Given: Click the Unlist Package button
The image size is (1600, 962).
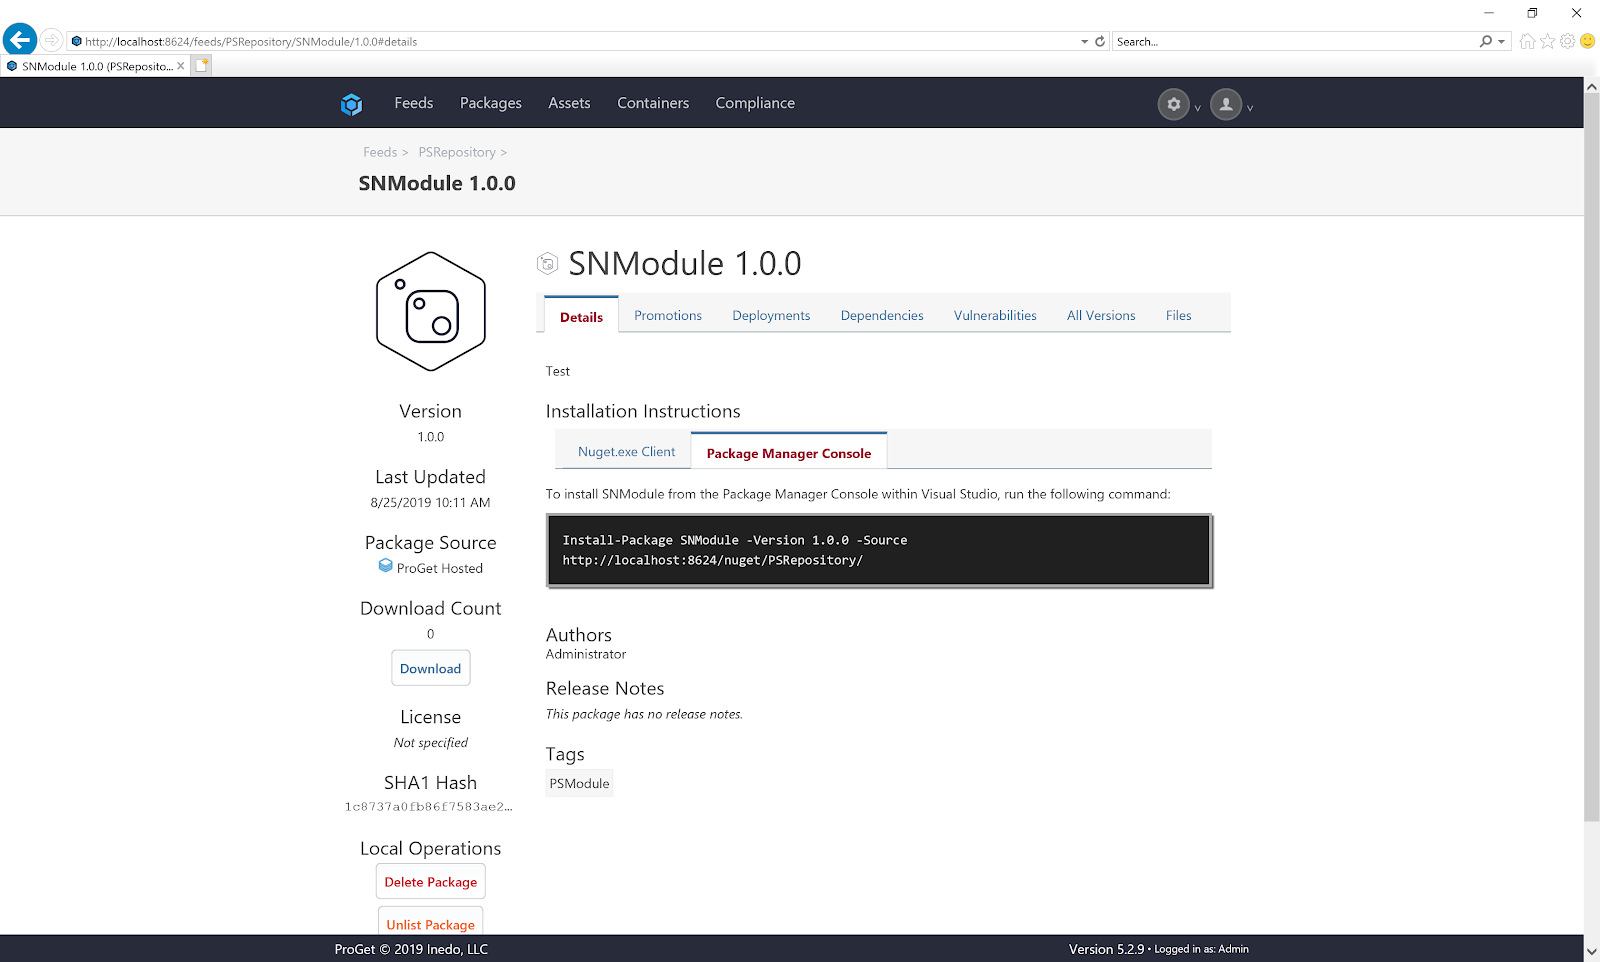Looking at the screenshot, I should click(431, 923).
